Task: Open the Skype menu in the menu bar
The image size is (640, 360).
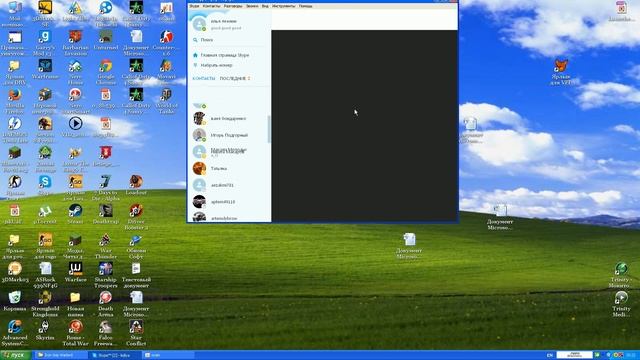Action: click(x=194, y=6)
